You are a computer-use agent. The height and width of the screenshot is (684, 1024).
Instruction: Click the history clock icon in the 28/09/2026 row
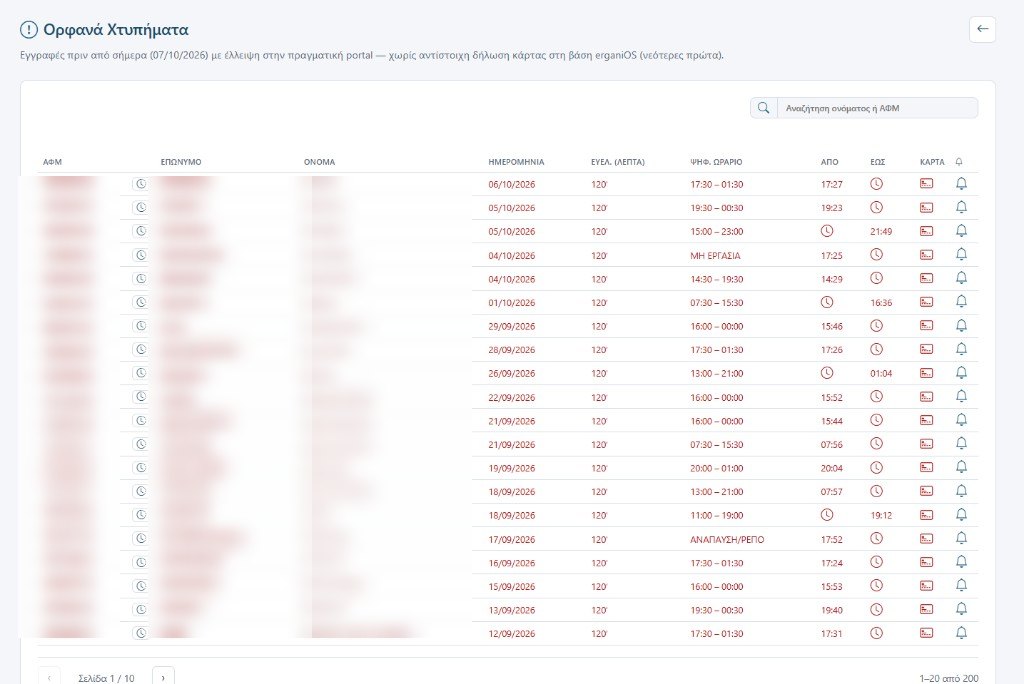tap(140, 350)
